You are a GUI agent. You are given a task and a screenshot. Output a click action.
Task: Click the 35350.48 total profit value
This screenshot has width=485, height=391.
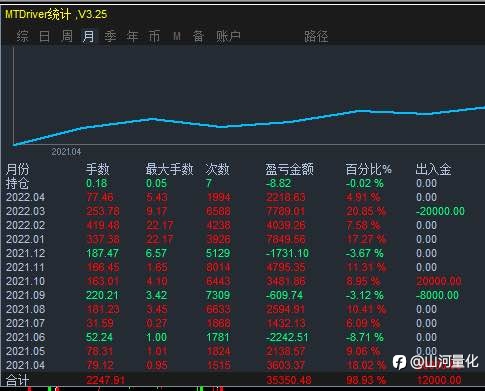point(289,380)
